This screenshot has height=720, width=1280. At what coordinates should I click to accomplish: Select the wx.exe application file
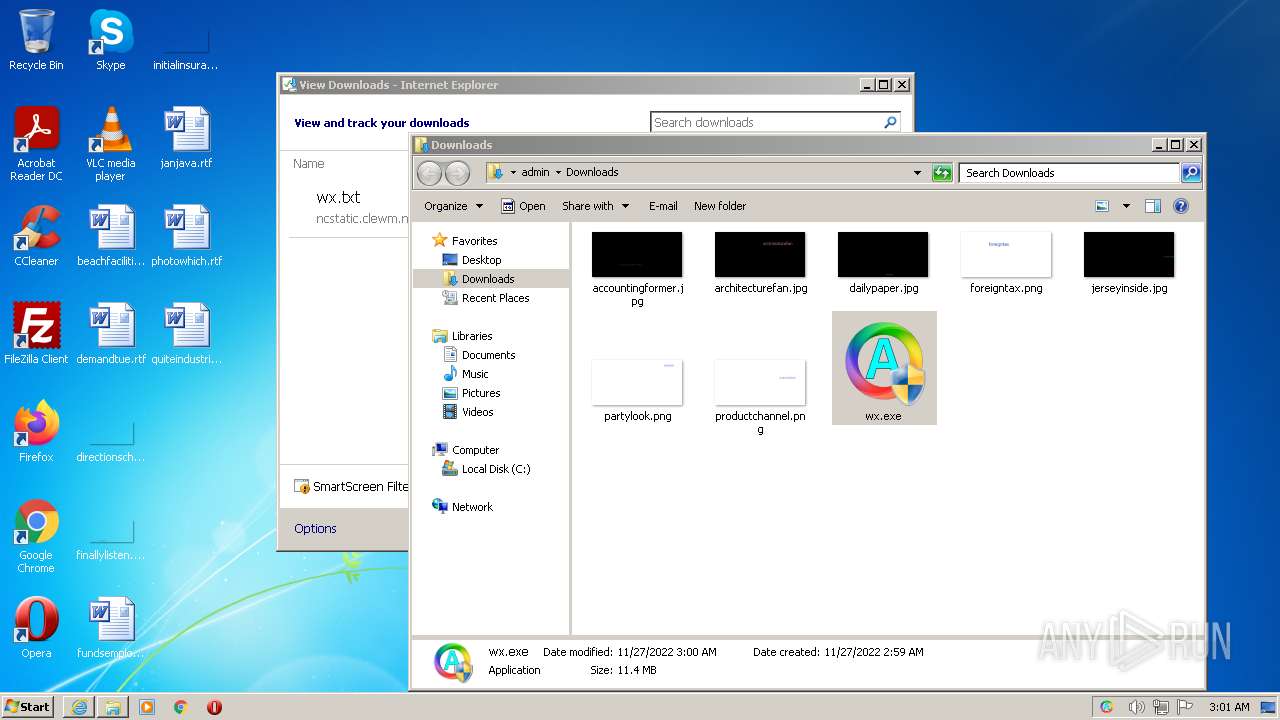click(884, 368)
